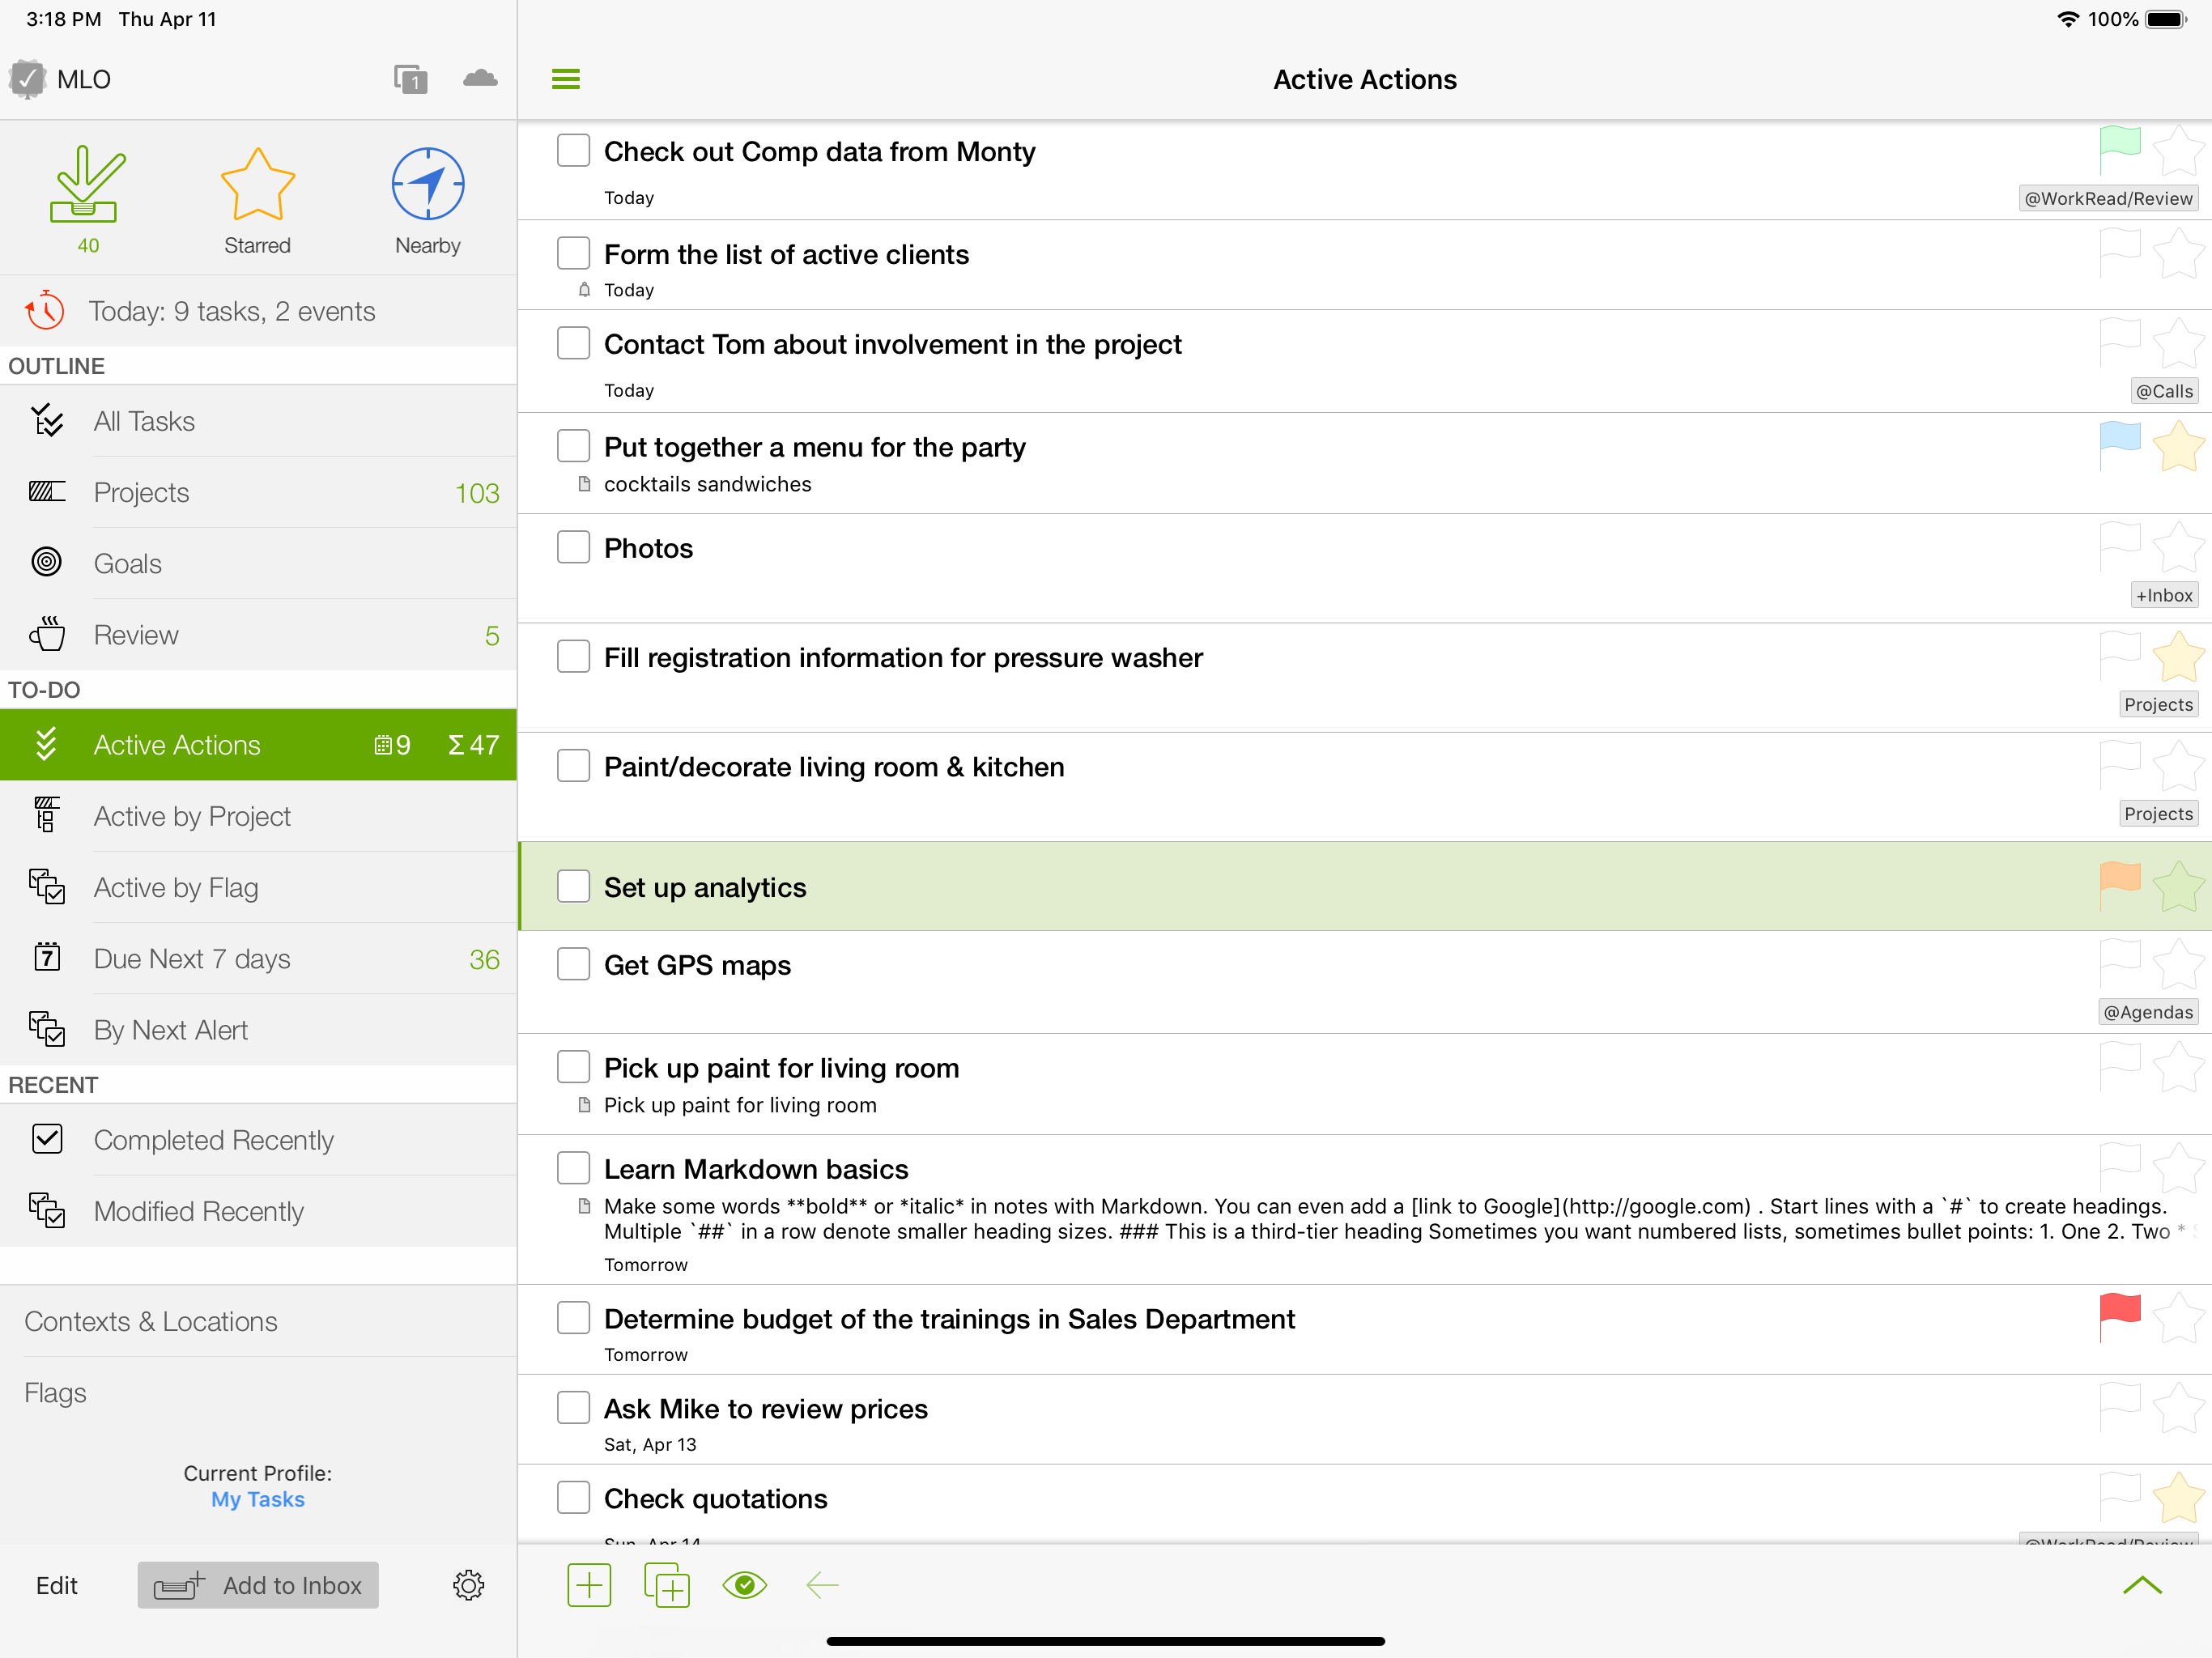Open the My Tasks profile link
Viewport: 2212px width, 1658px height.
258,1499
